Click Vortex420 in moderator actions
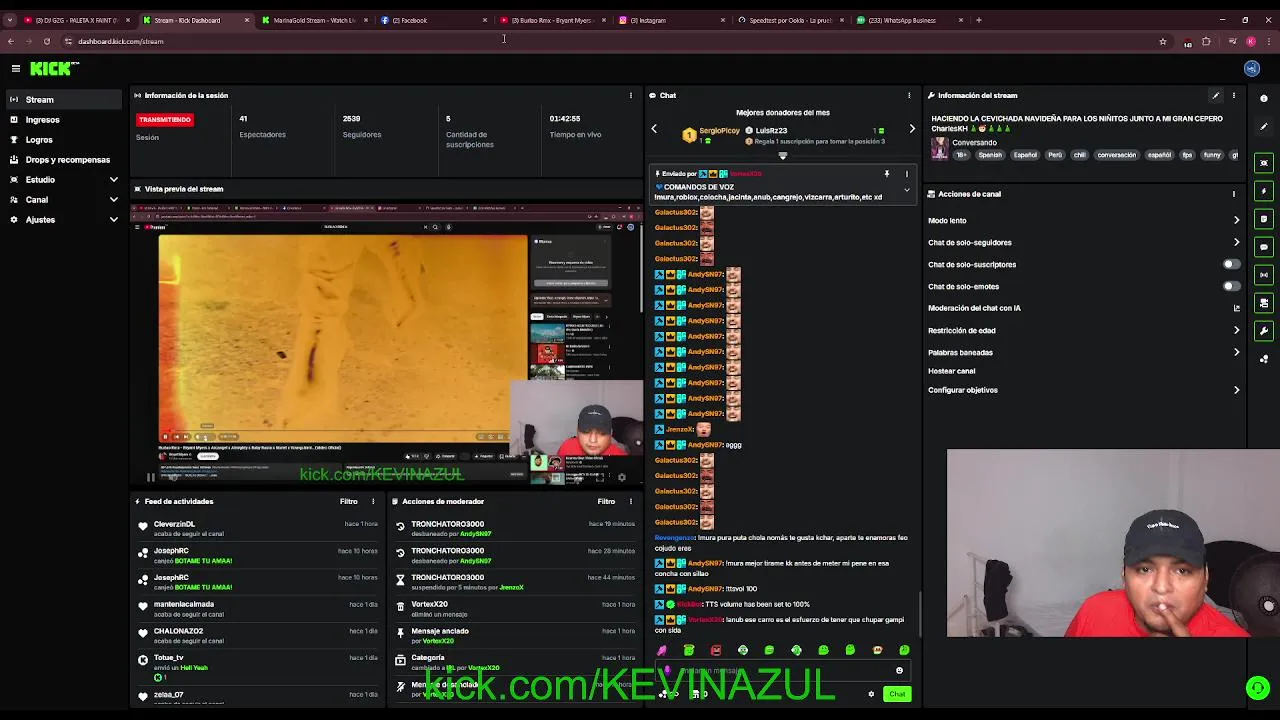The image size is (1280, 720). click(x=429, y=604)
